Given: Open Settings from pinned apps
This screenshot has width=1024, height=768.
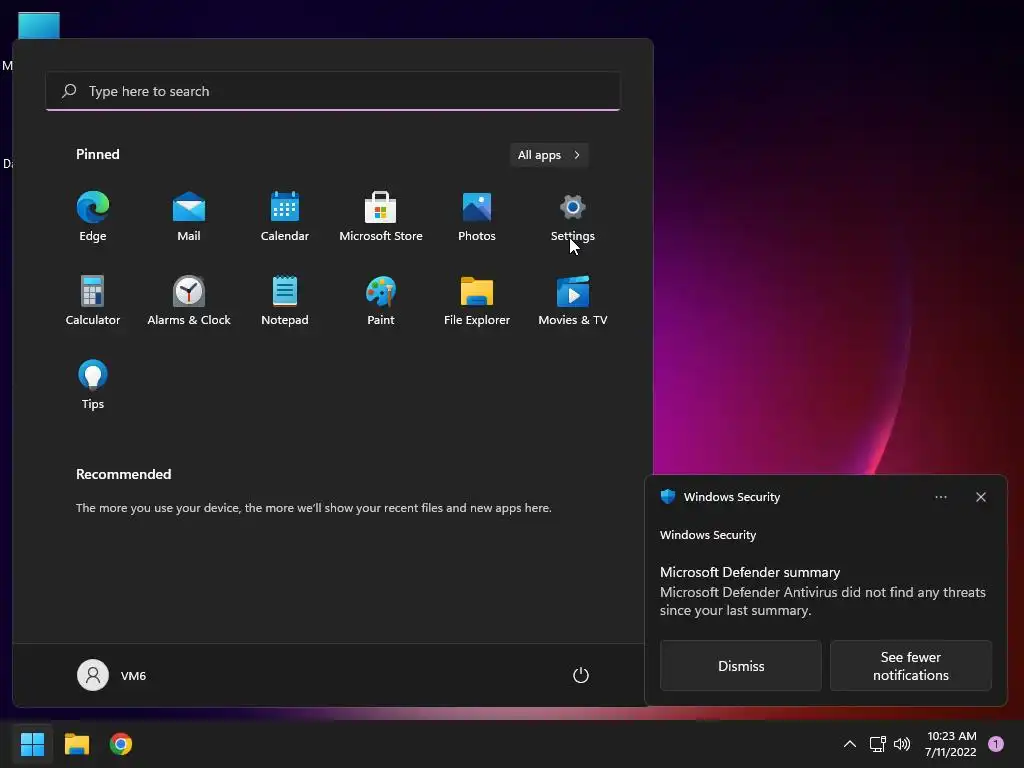Looking at the screenshot, I should pyautogui.click(x=573, y=217).
